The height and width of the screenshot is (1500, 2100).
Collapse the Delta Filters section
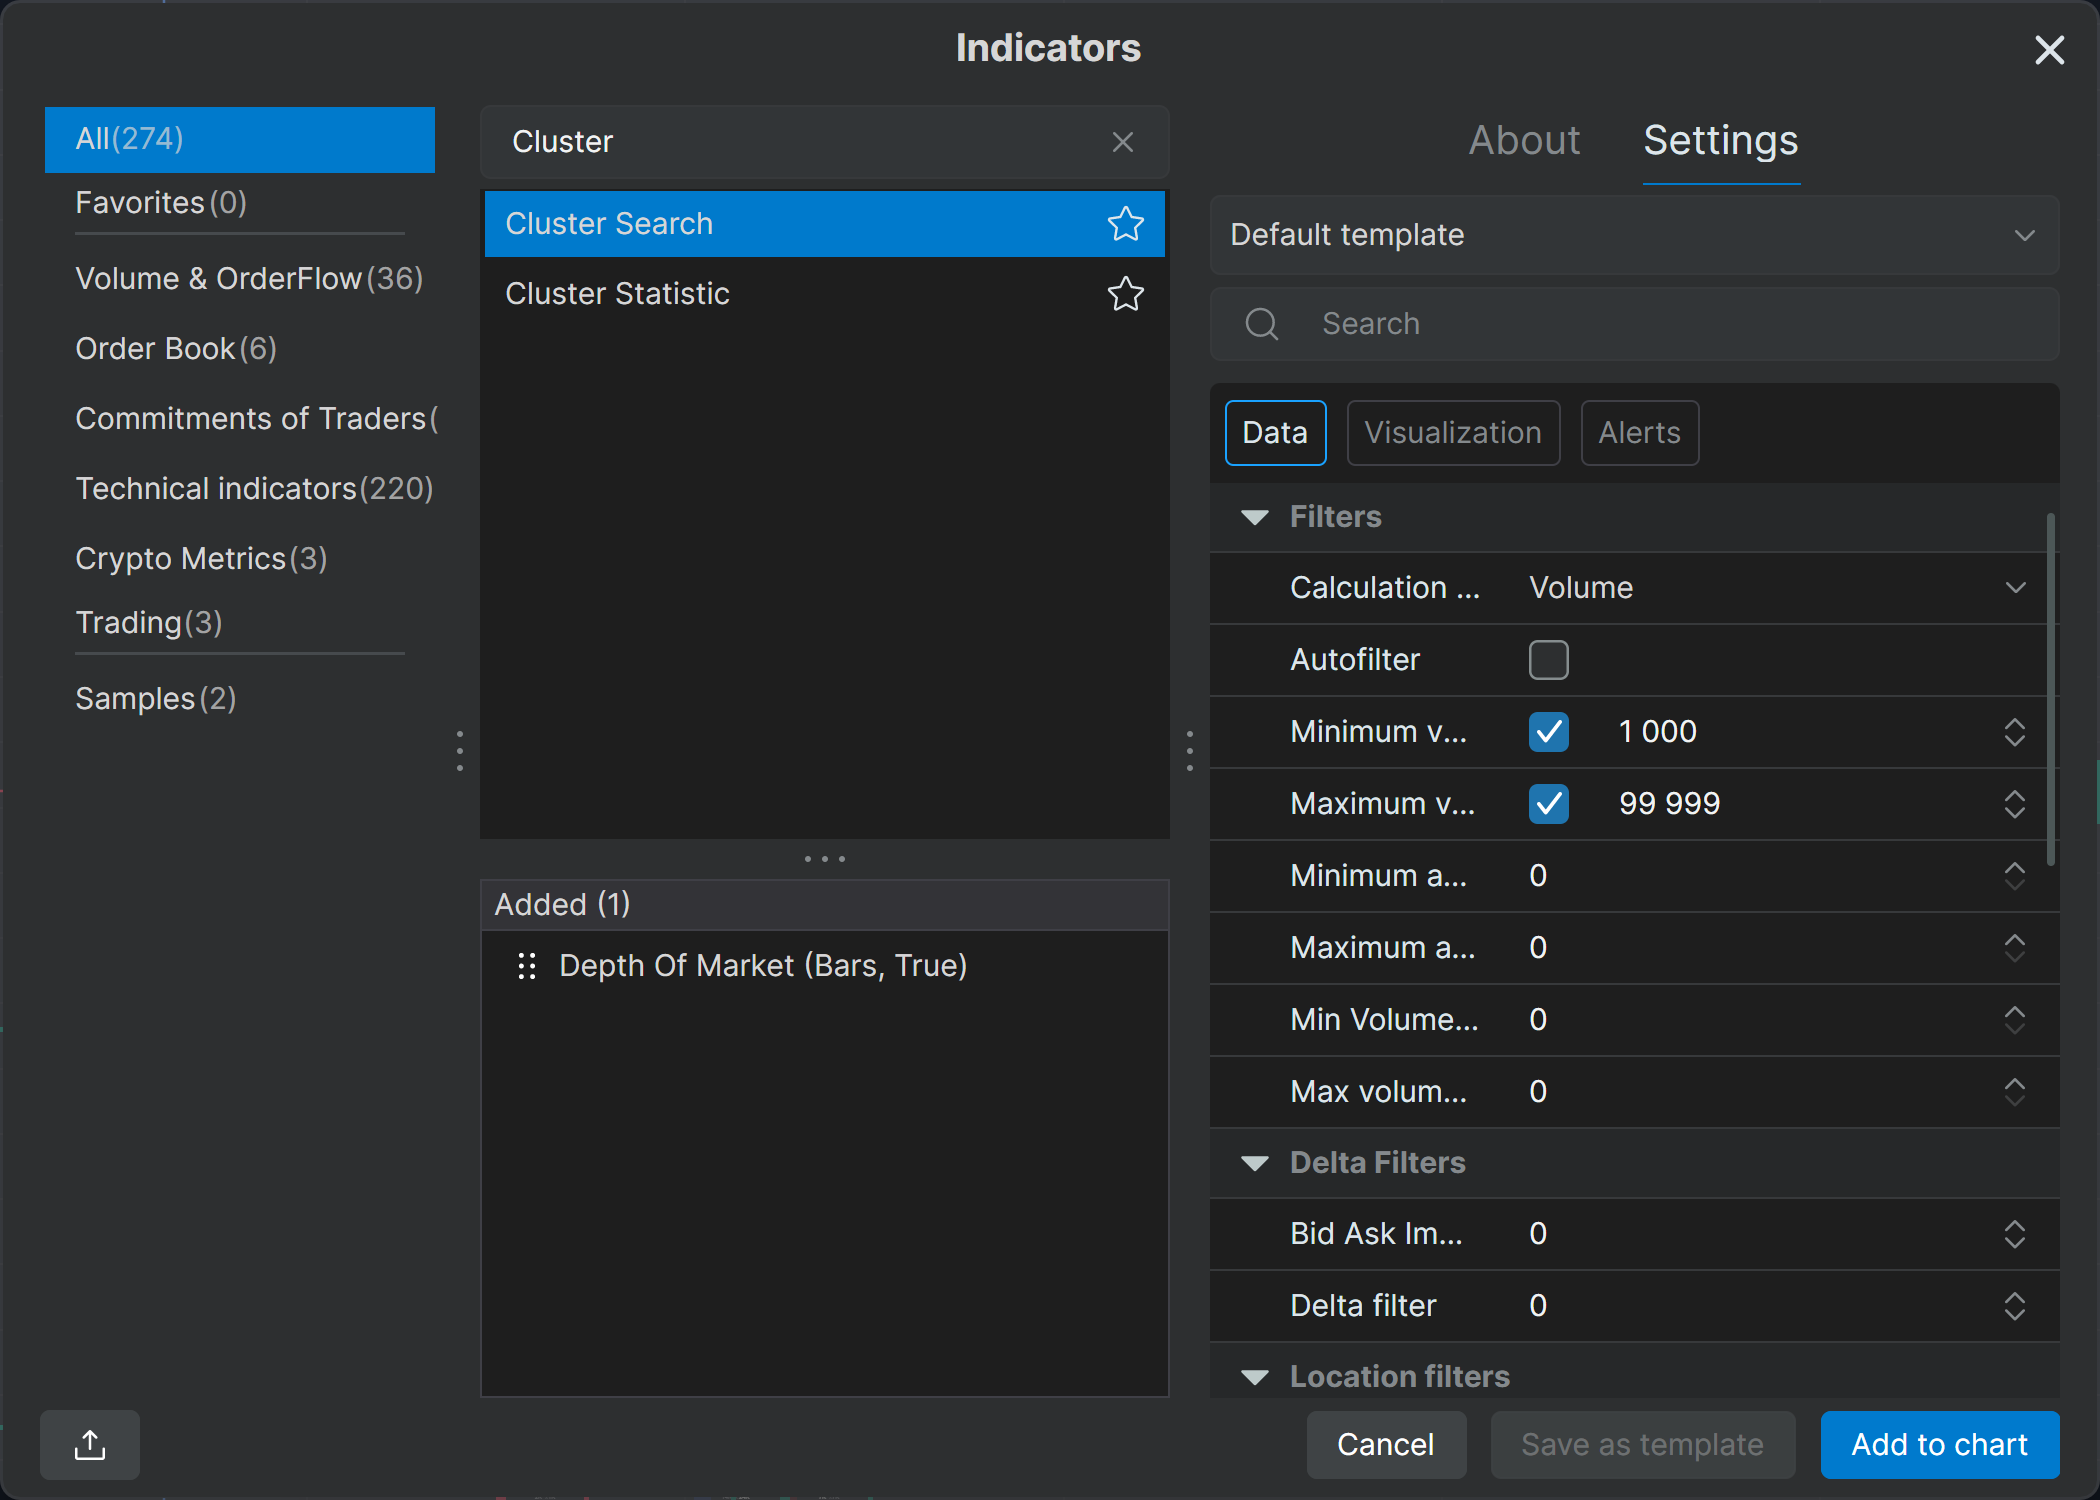1254,1163
